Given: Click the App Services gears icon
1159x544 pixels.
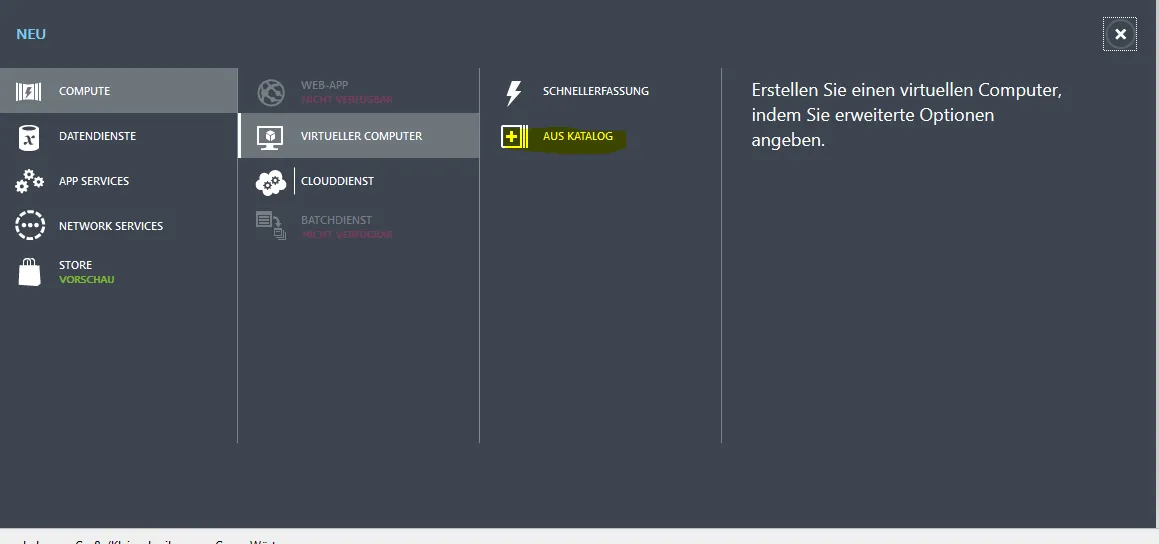Looking at the screenshot, I should click(x=29, y=181).
